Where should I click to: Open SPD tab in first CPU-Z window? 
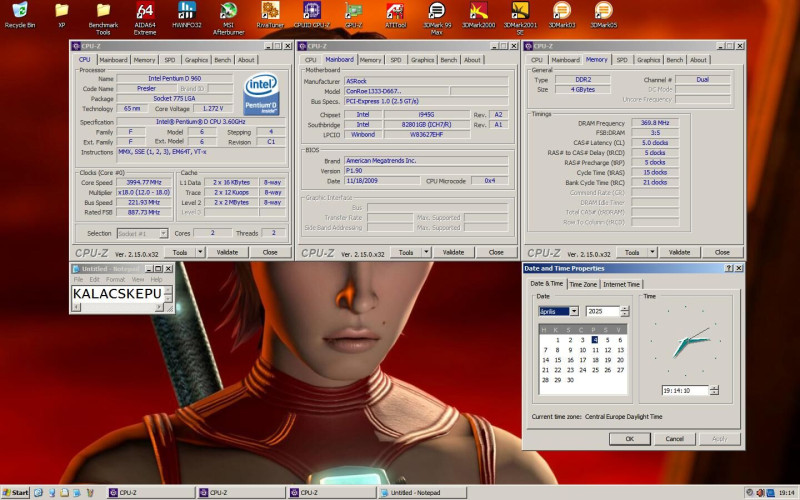169,60
